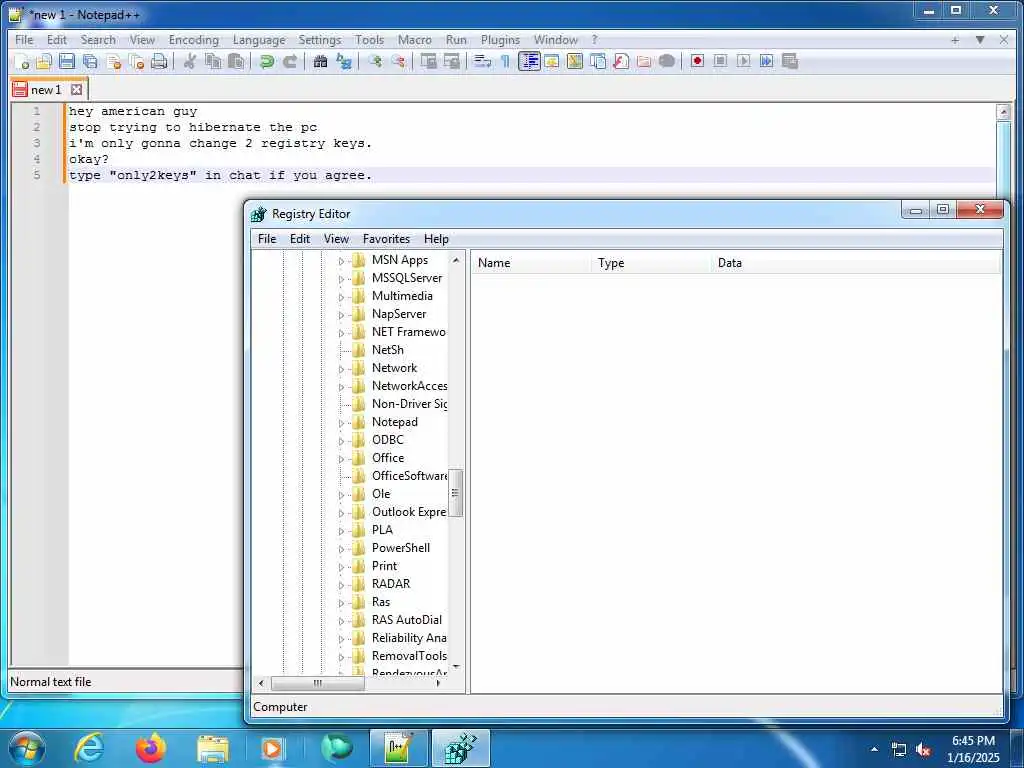Viewport: 1024px width, 768px height.
Task: Expand the Multimedia key arrow
Action: click(341, 297)
